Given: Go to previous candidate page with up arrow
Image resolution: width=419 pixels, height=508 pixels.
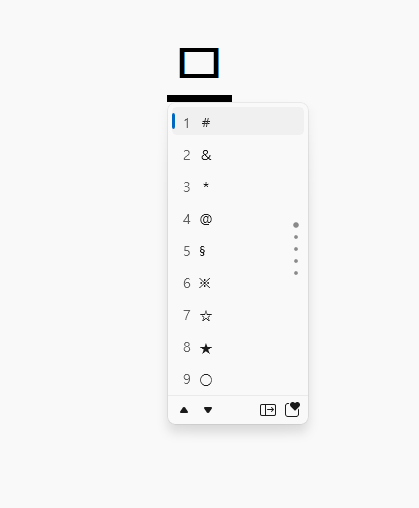Looking at the screenshot, I should click(x=184, y=410).
